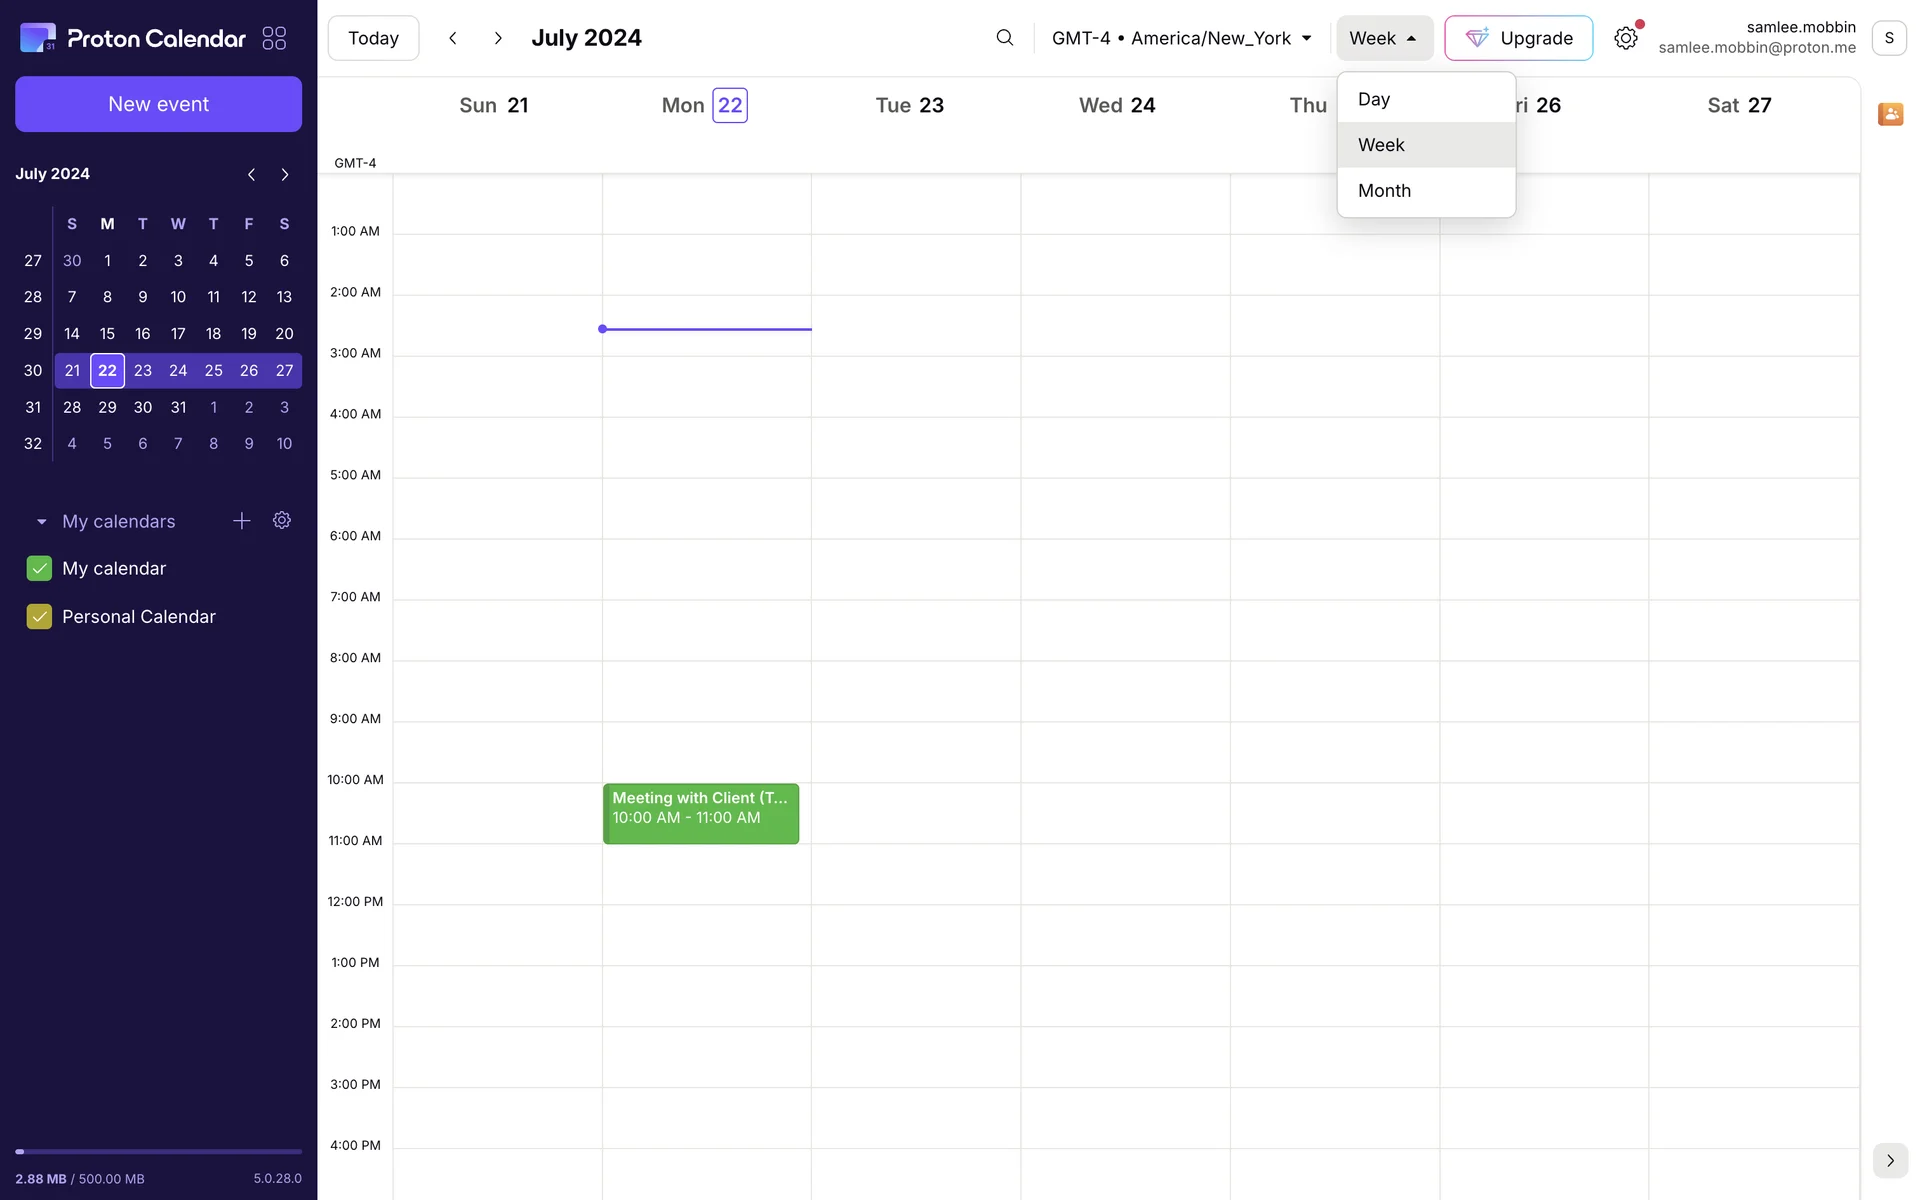Click the search magnifier icon
This screenshot has width=1920, height=1200.
click(1004, 38)
